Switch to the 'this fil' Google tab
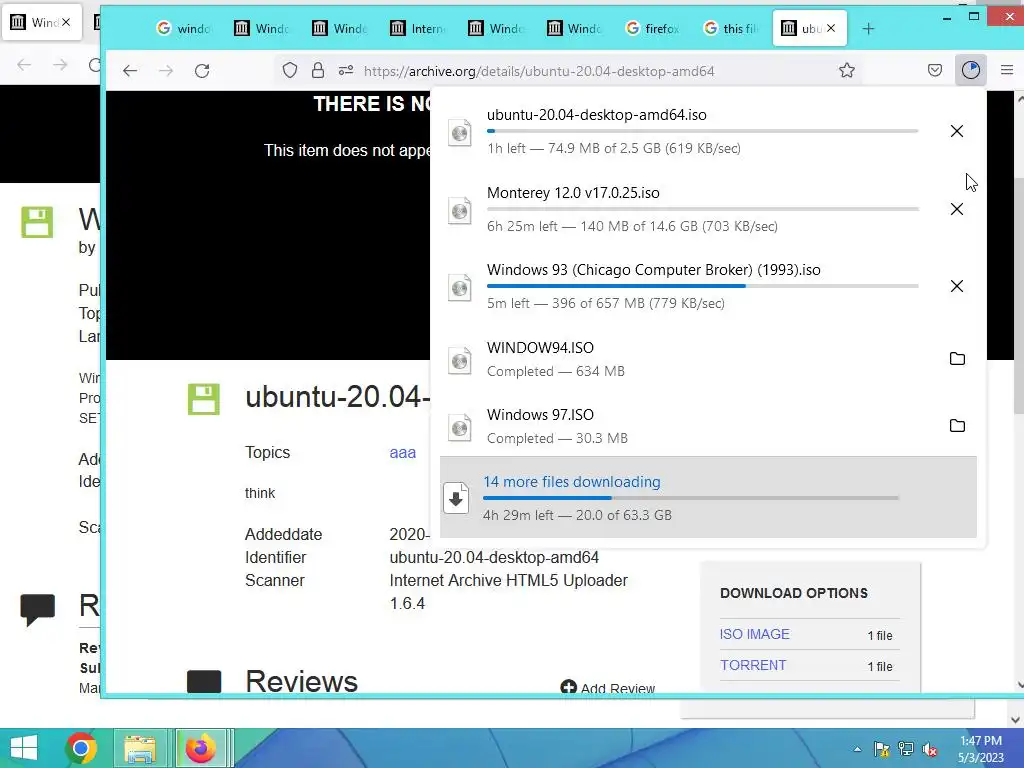The height and width of the screenshot is (768, 1024). [733, 29]
